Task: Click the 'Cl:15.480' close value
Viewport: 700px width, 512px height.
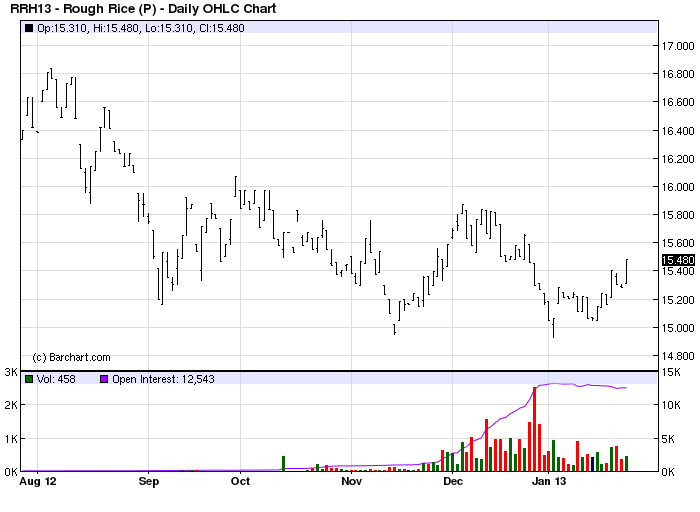Action: tap(221, 28)
